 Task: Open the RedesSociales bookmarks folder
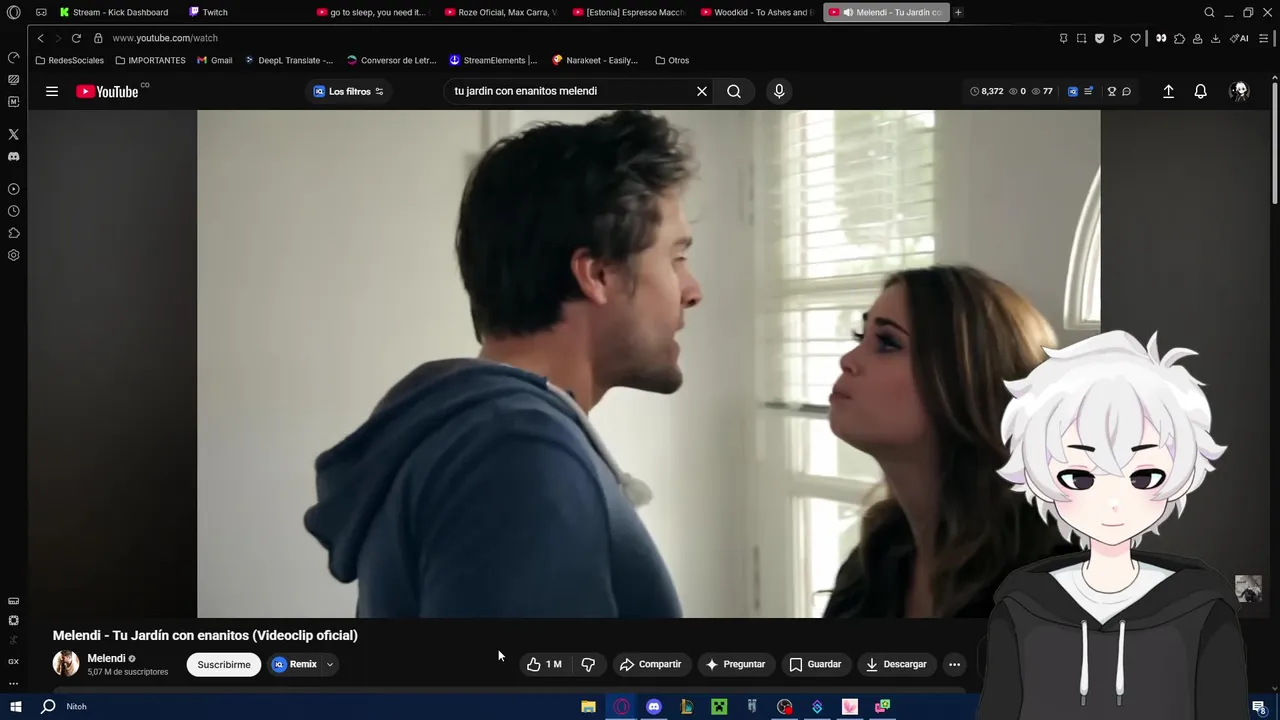coord(69,60)
